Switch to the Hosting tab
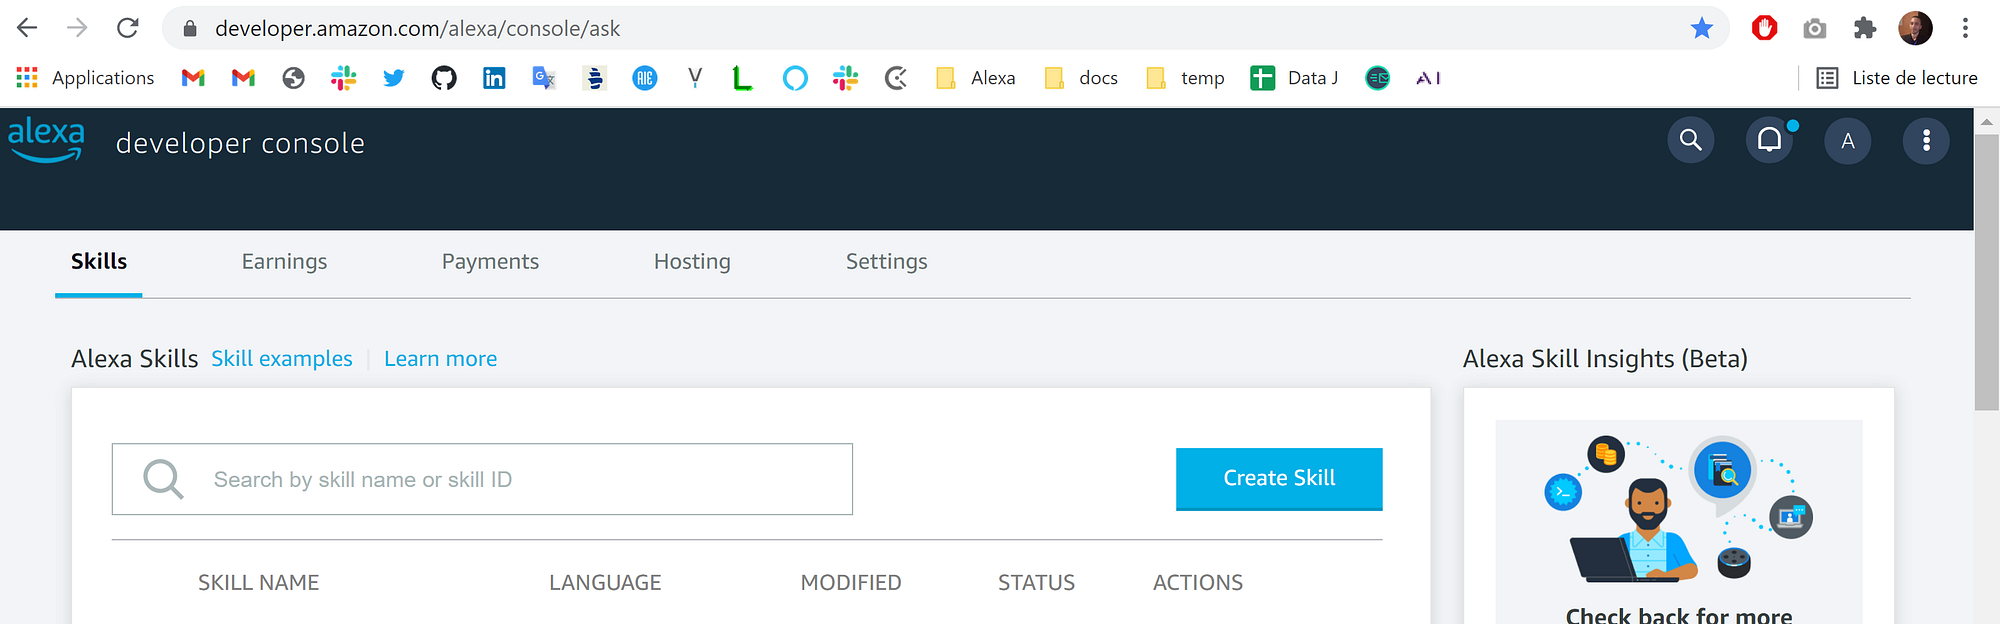The height and width of the screenshot is (624, 2000). (x=692, y=262)
